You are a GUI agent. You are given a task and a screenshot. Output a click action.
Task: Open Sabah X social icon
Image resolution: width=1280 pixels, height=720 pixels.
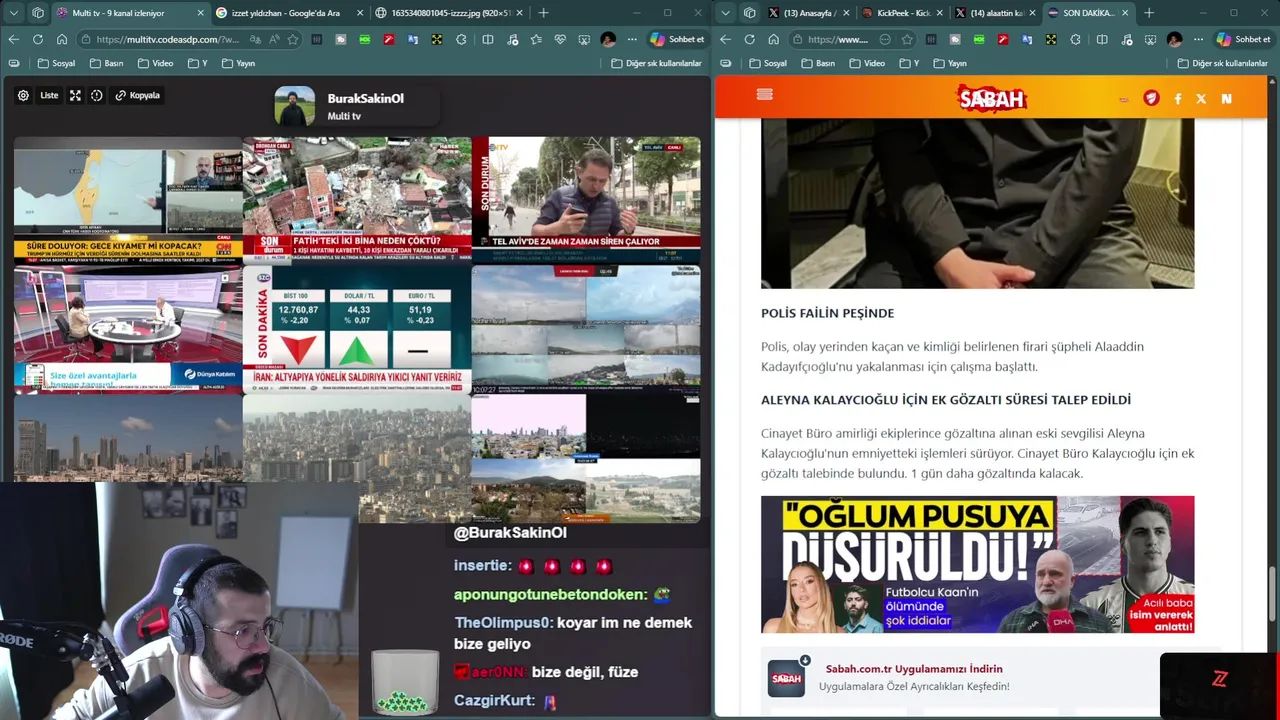click(1201, 98)
